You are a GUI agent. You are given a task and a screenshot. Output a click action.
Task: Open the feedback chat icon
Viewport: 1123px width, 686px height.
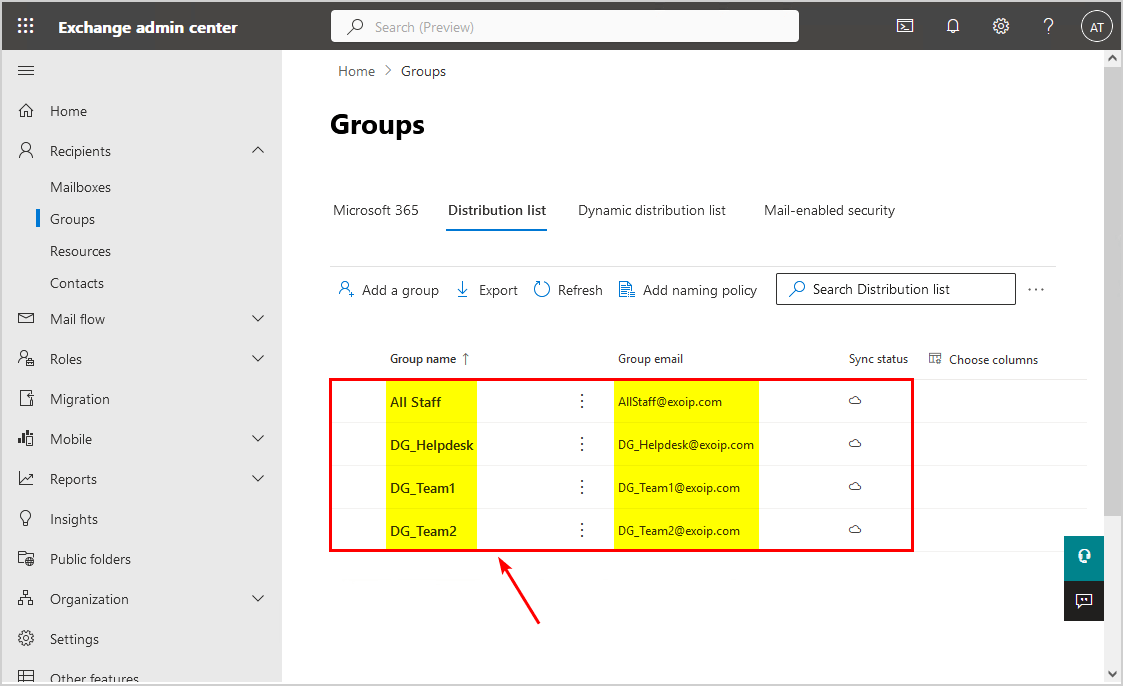point(1084,601)
